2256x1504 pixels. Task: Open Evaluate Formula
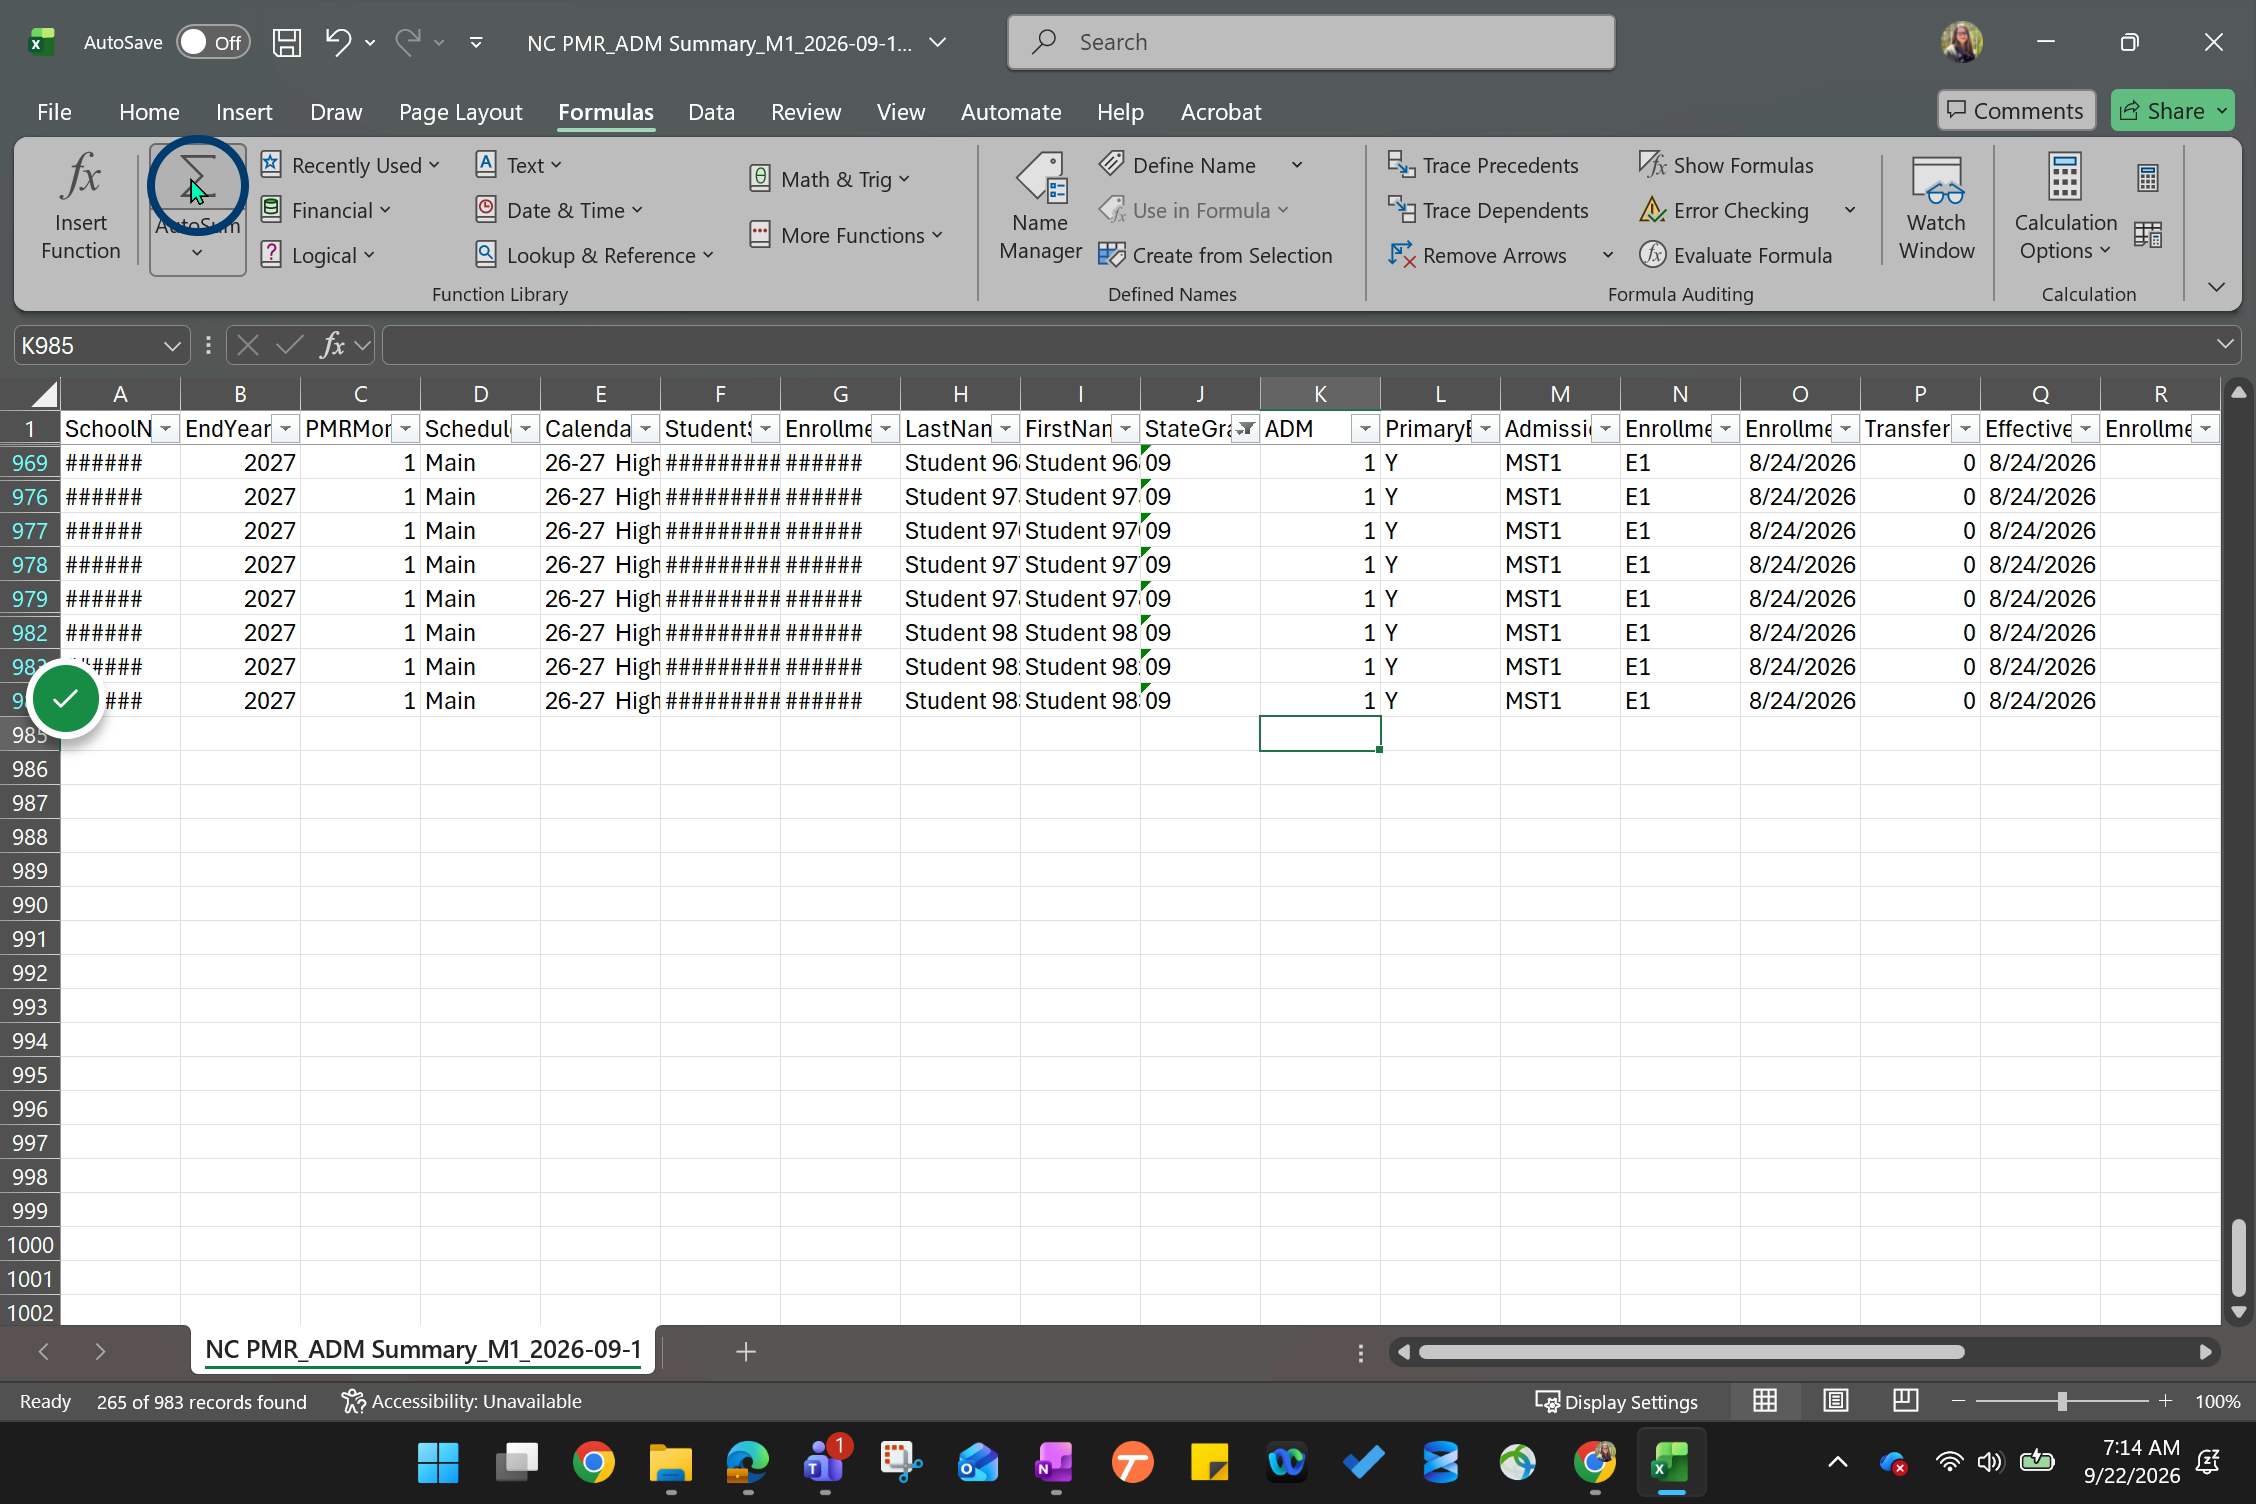(x=1735, y=255)
